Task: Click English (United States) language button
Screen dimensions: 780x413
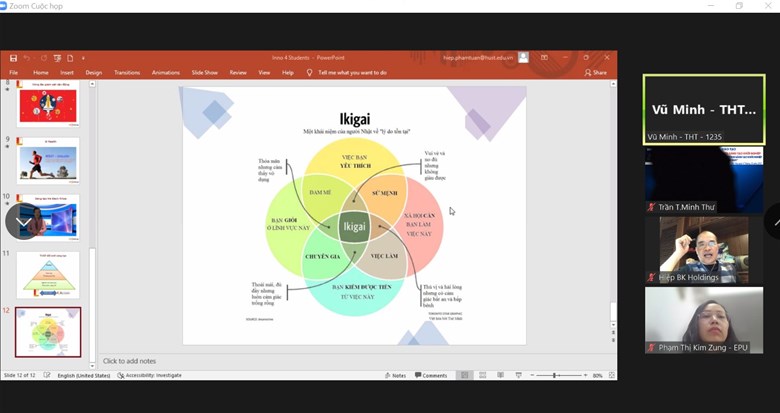Action: point(81,375)
